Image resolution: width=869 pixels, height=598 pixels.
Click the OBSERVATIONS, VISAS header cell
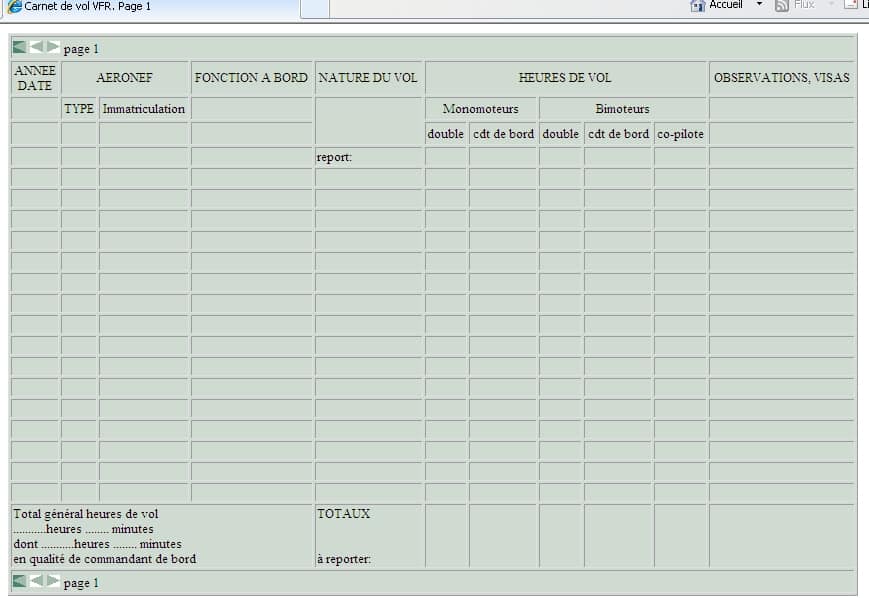click(x=782, y=77)
